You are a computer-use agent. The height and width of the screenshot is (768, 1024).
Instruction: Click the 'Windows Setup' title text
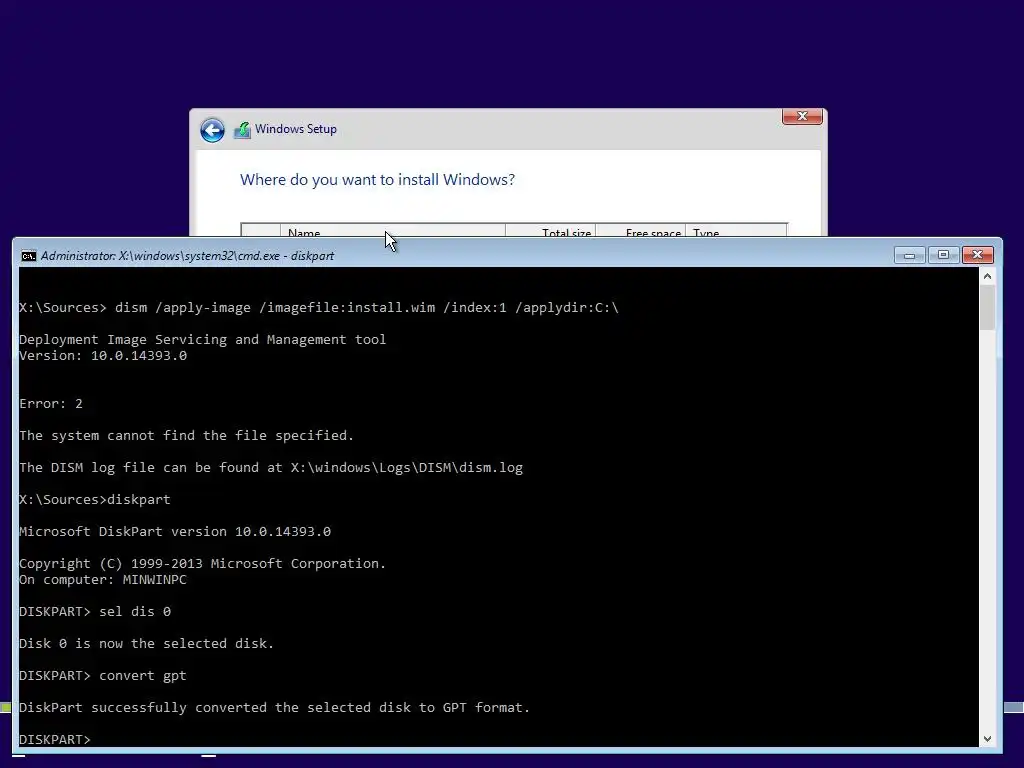[x=296, y=129]
